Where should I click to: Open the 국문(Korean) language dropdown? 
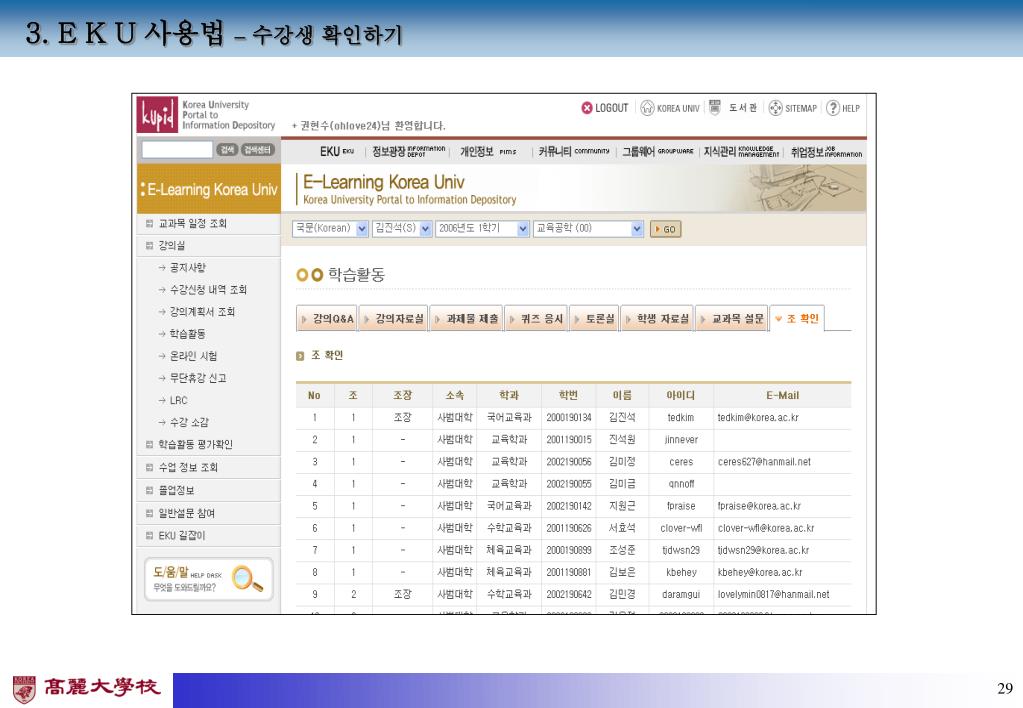330,228
